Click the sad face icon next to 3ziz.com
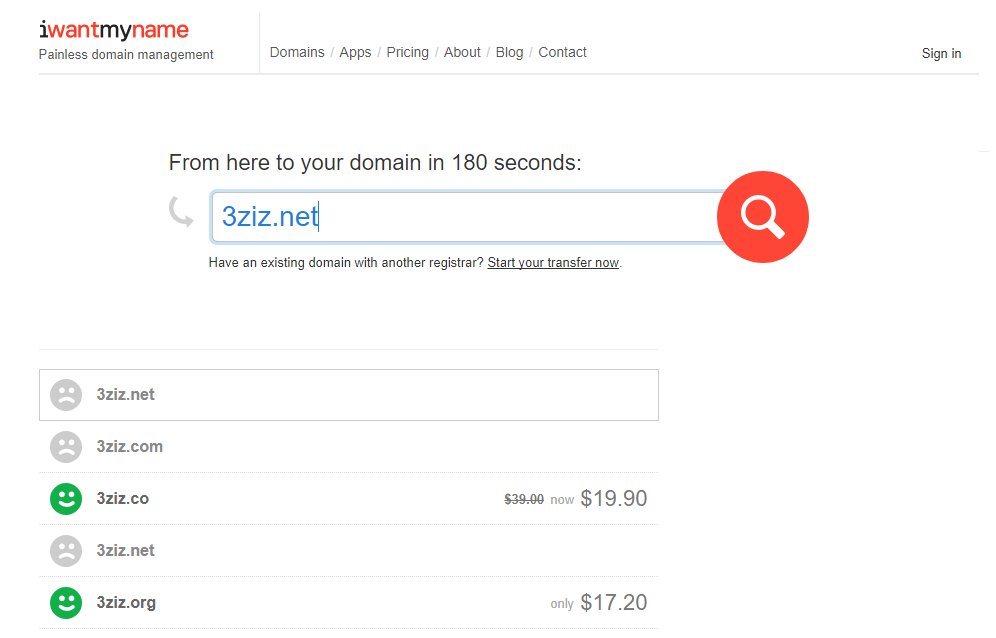Viewport: 996px width, 638px height. pos(66,447)
